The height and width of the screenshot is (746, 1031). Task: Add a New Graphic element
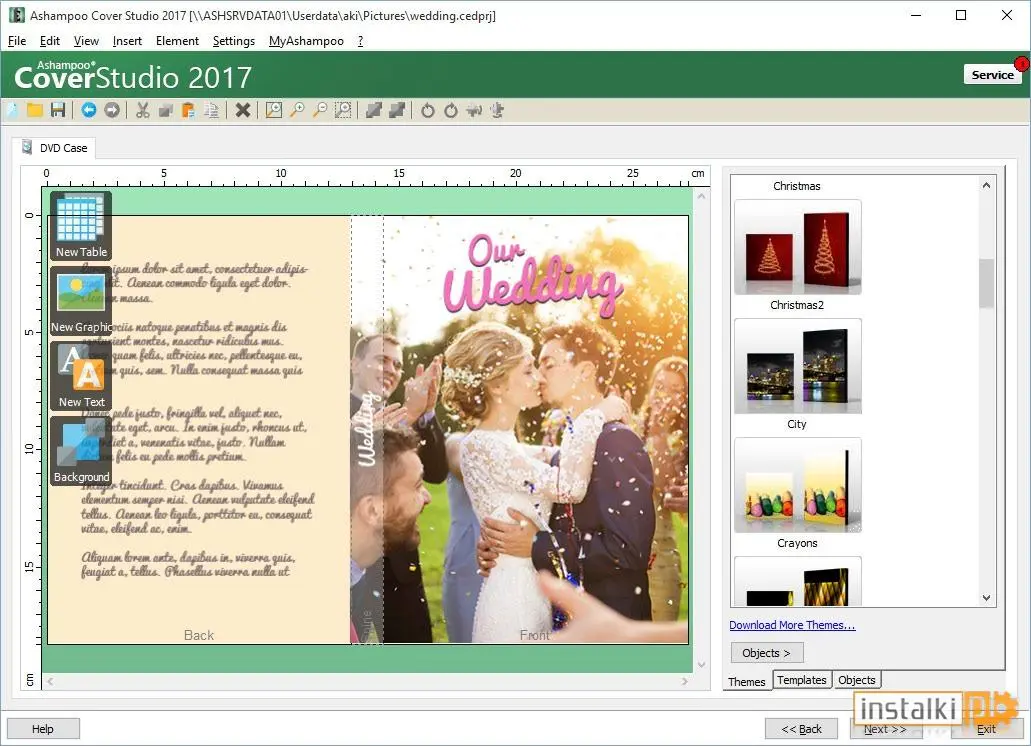click(x=81, y=301)
